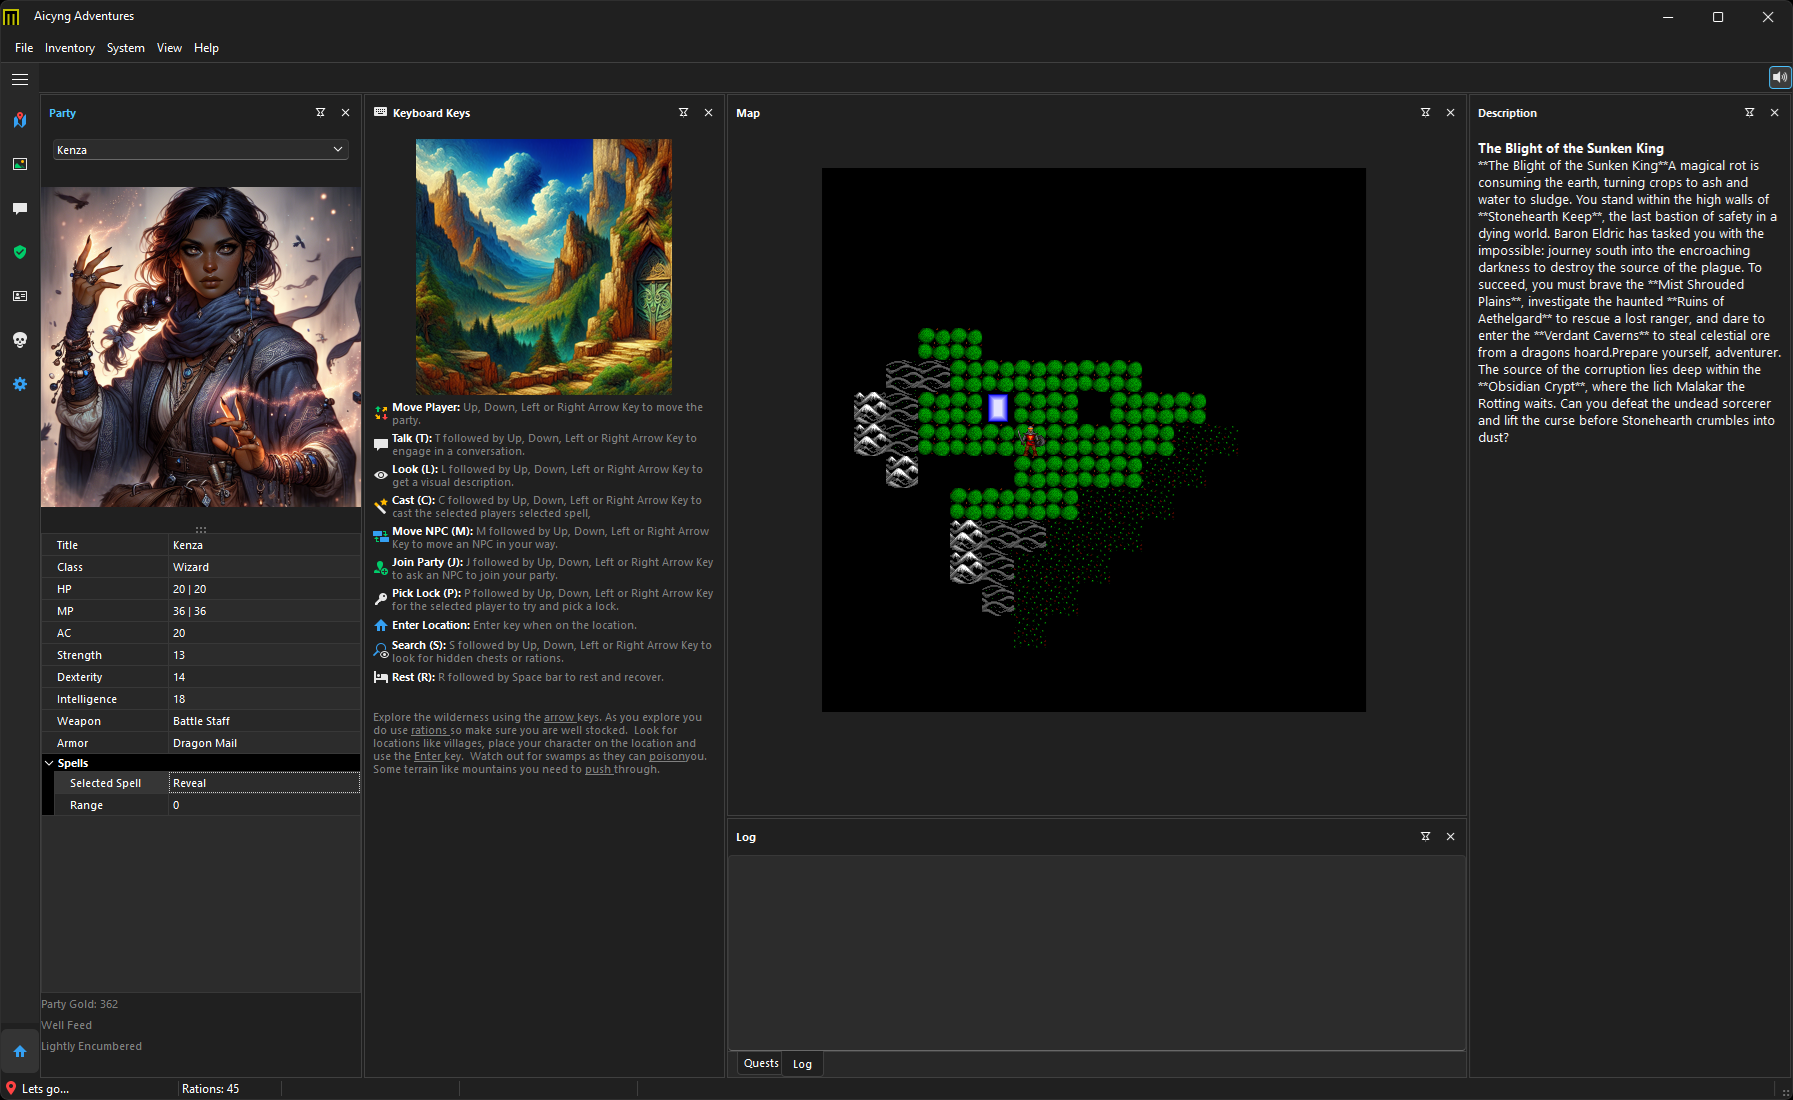This screenshot has width=1793, height=1100.
Task: Toggle auto-hide pin on the Map panel
Action: click(x=1425, y=112)
